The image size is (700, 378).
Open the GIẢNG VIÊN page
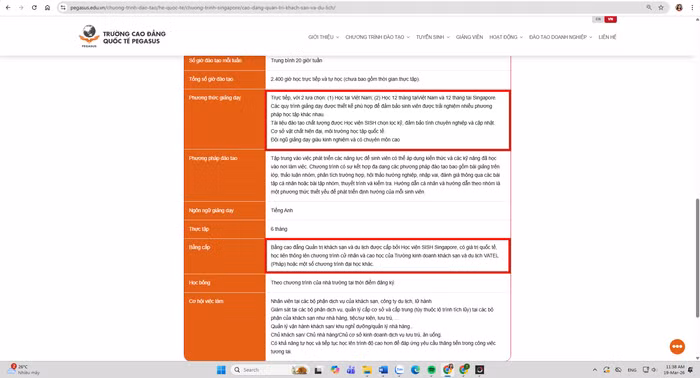click(469, 37)
